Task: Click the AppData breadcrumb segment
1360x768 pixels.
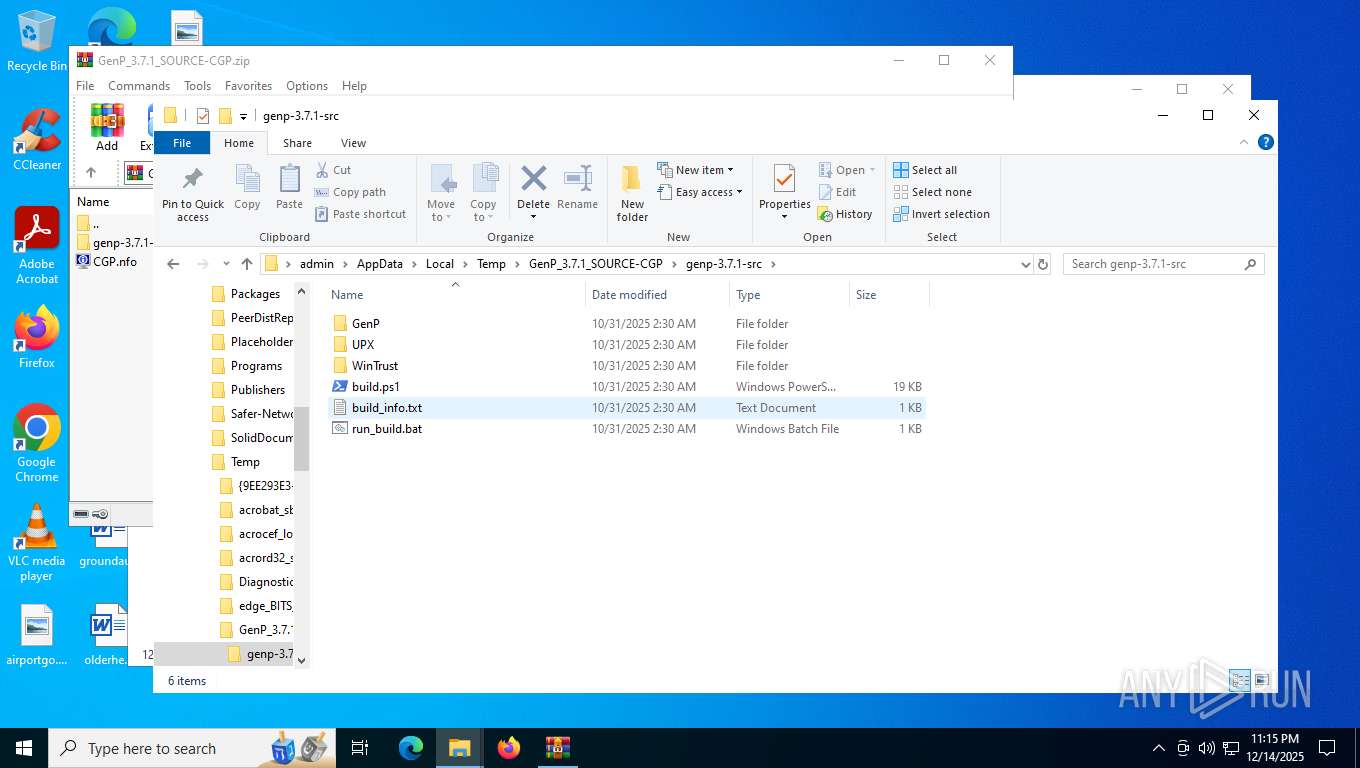Action: pos(380,264)
